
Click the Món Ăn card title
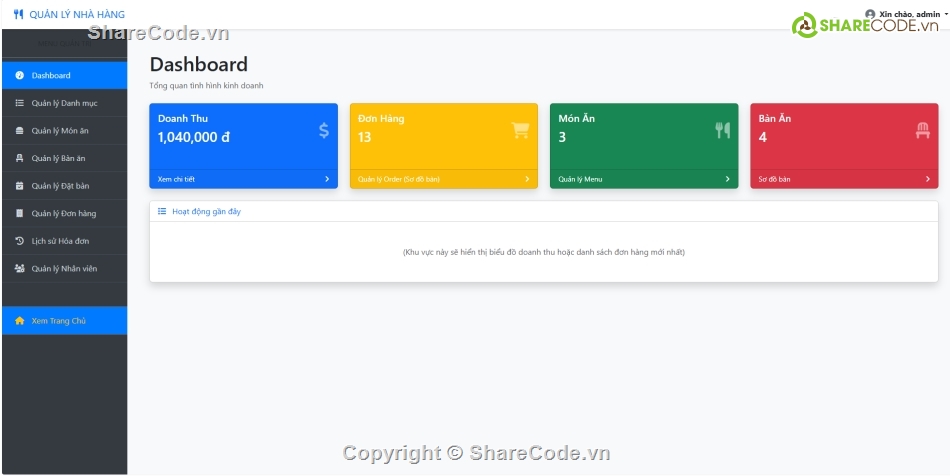(x=577, y=119)
